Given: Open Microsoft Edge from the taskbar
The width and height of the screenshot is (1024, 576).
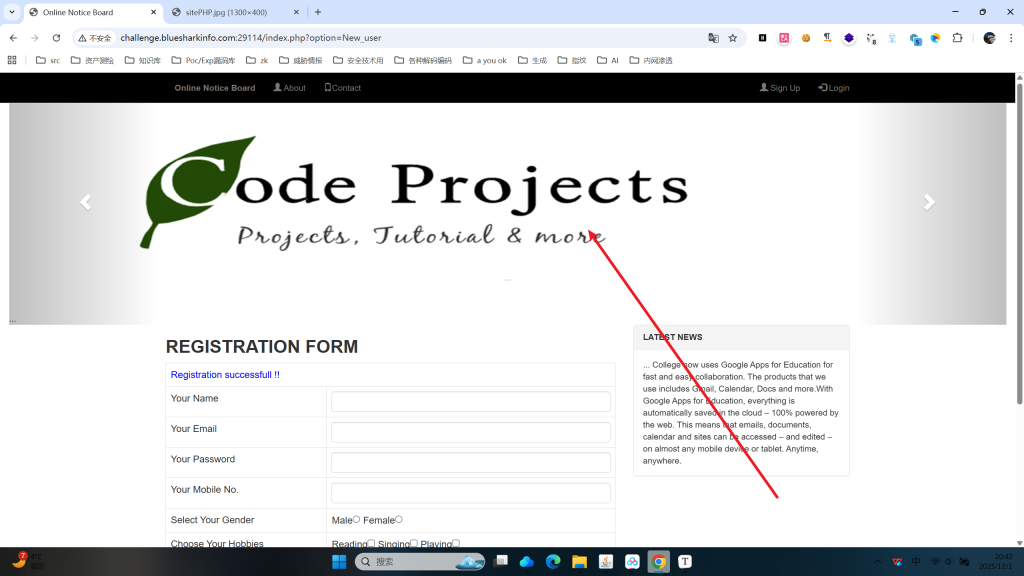Looking at the screenshot, I should (x=553, y=562).
